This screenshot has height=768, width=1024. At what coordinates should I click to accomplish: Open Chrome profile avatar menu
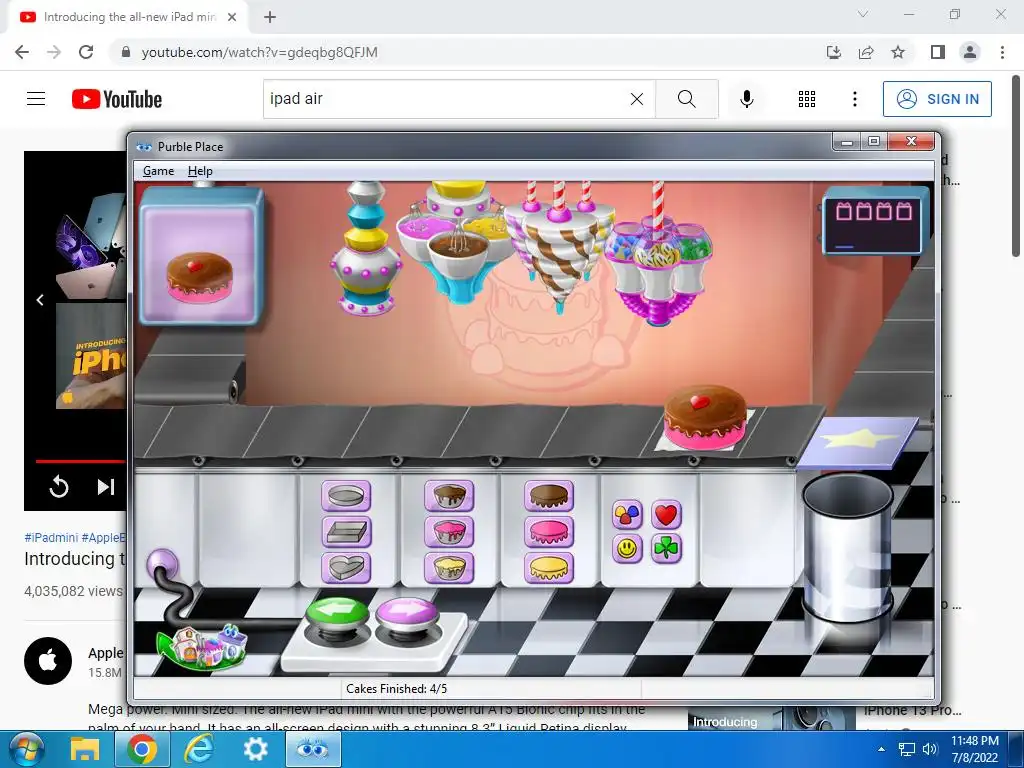[x=970, y=52]
